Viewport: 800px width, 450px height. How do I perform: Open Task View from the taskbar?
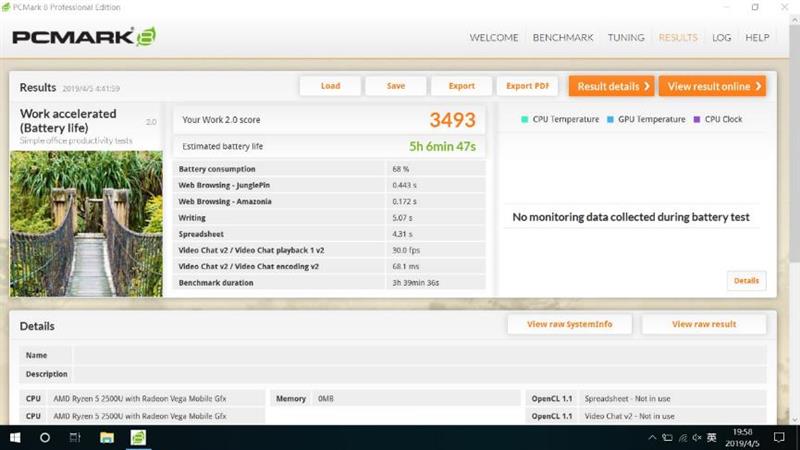[75, 438]
